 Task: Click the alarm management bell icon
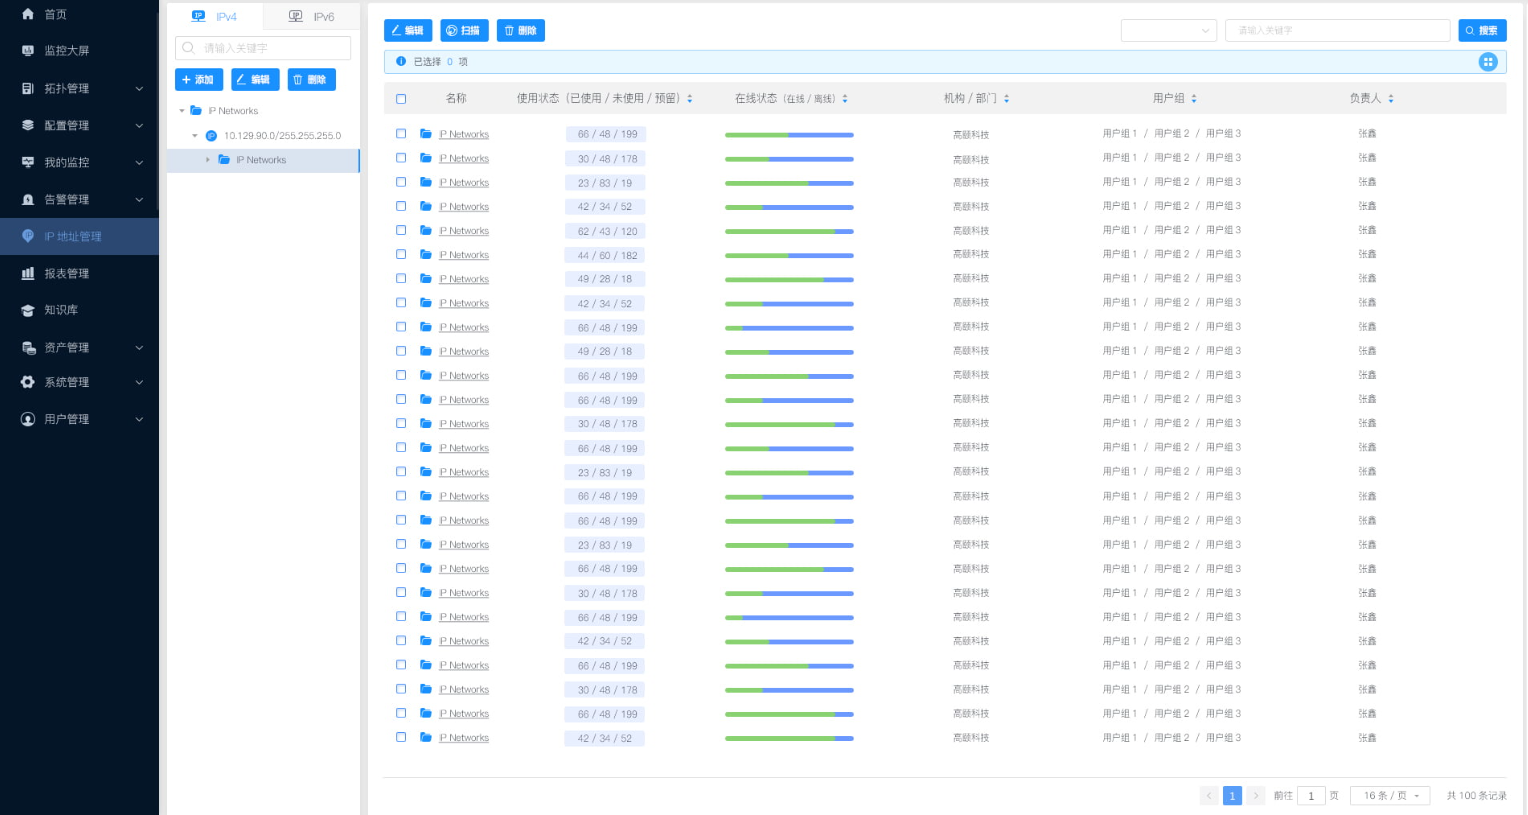(x=28, y=200)
